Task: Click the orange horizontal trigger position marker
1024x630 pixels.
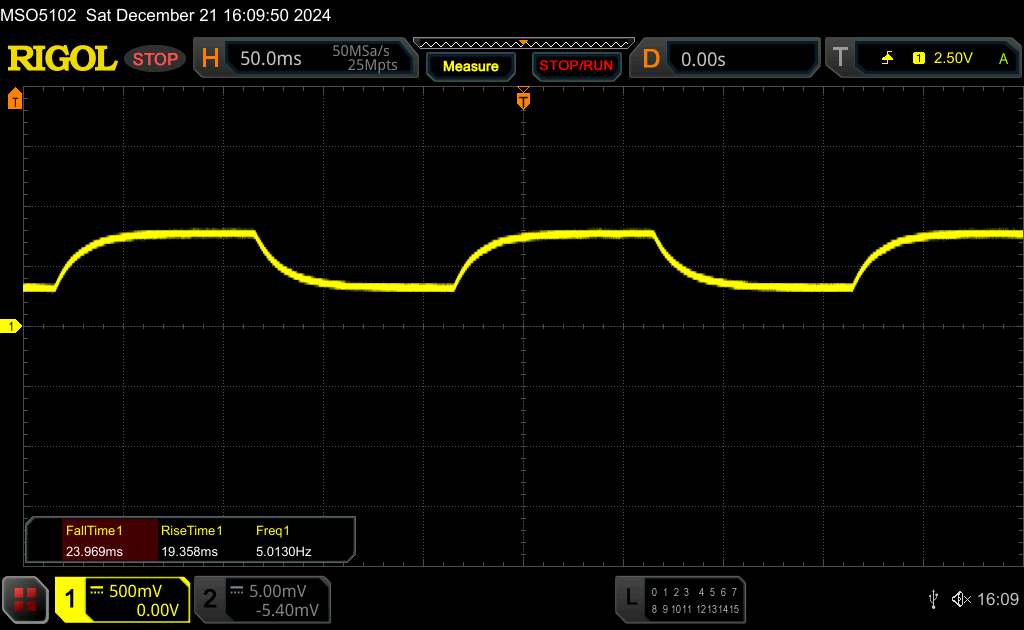Action: [x=523, y=99]
